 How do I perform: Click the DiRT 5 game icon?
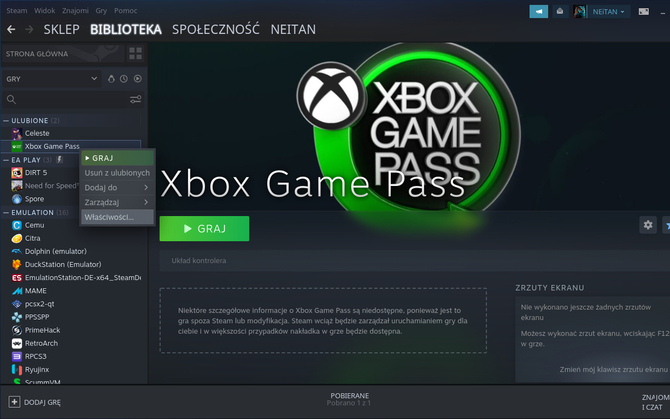click(17, 173)
